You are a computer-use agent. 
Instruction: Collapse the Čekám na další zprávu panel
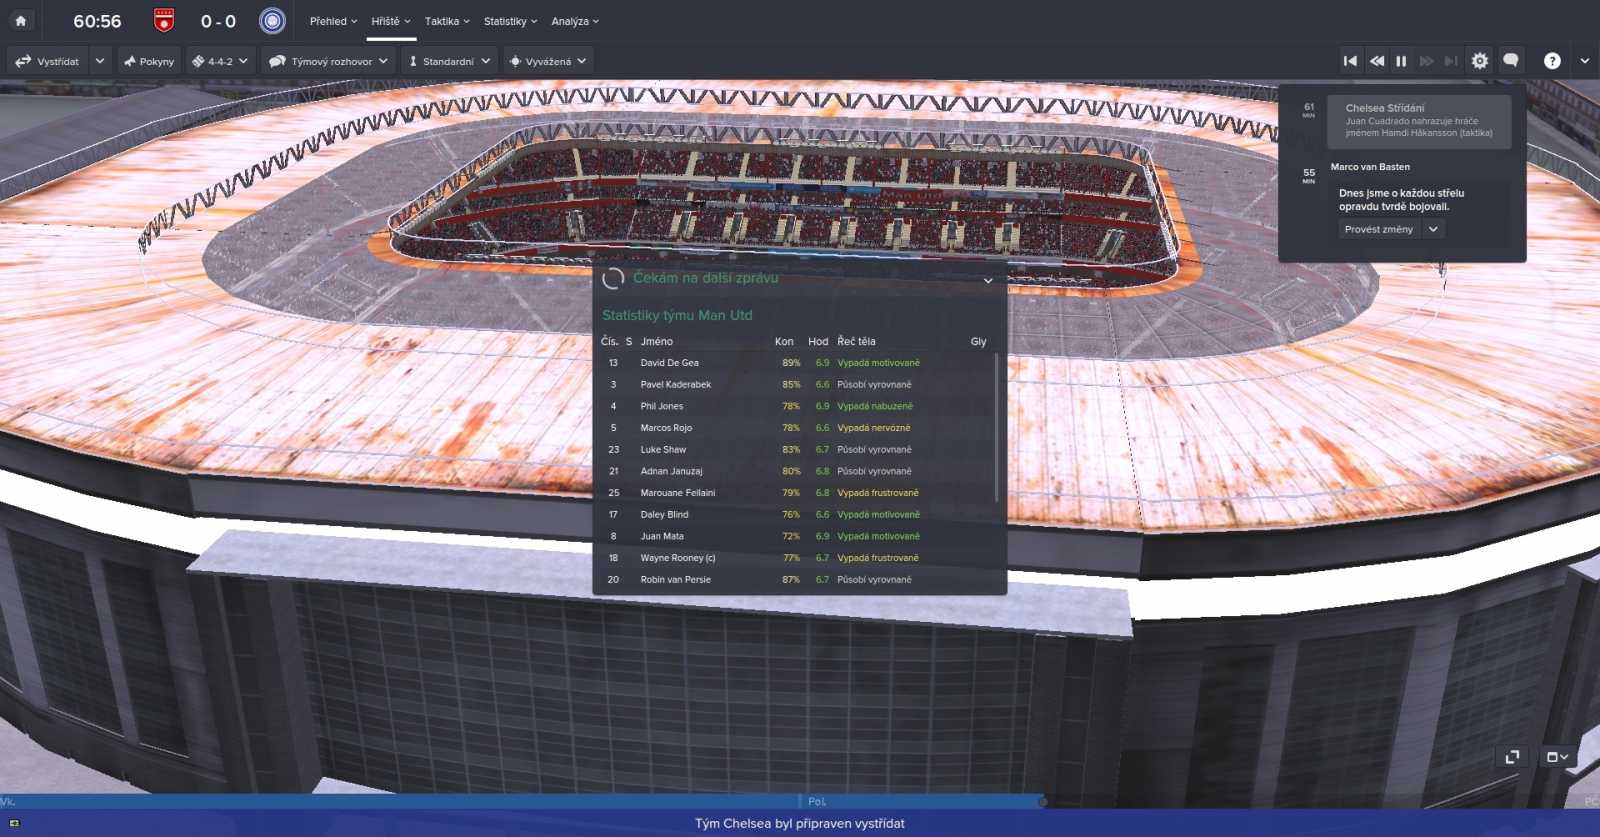tap(988, 280)
